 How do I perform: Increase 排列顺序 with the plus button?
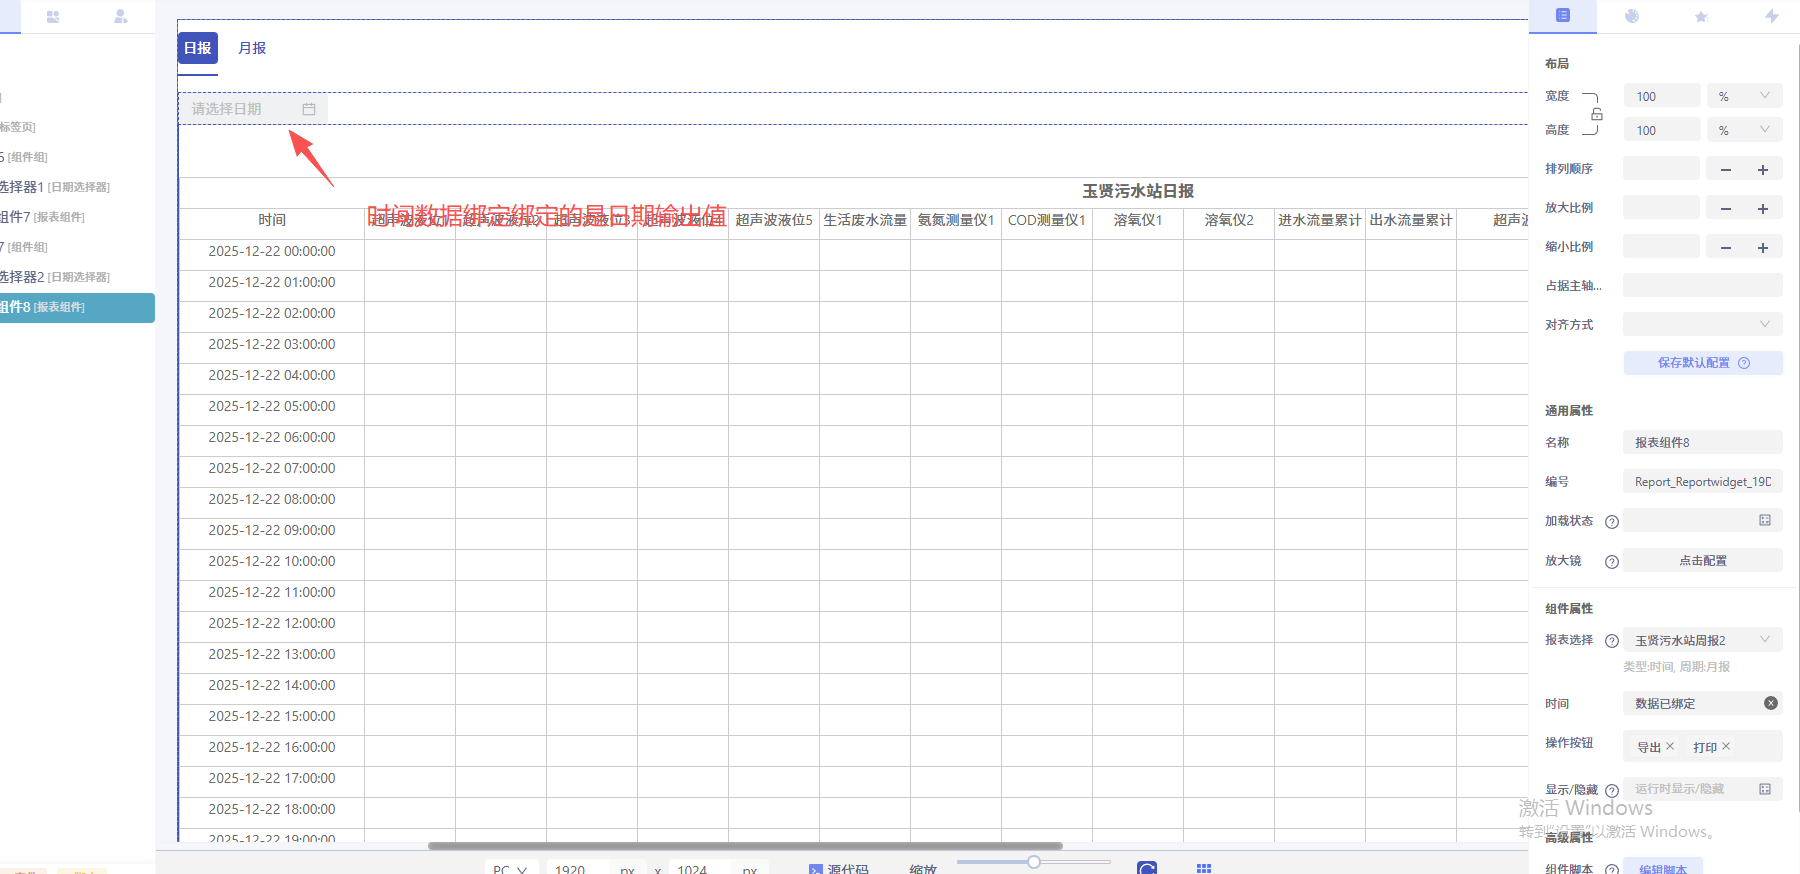[x=1763, y=170]
